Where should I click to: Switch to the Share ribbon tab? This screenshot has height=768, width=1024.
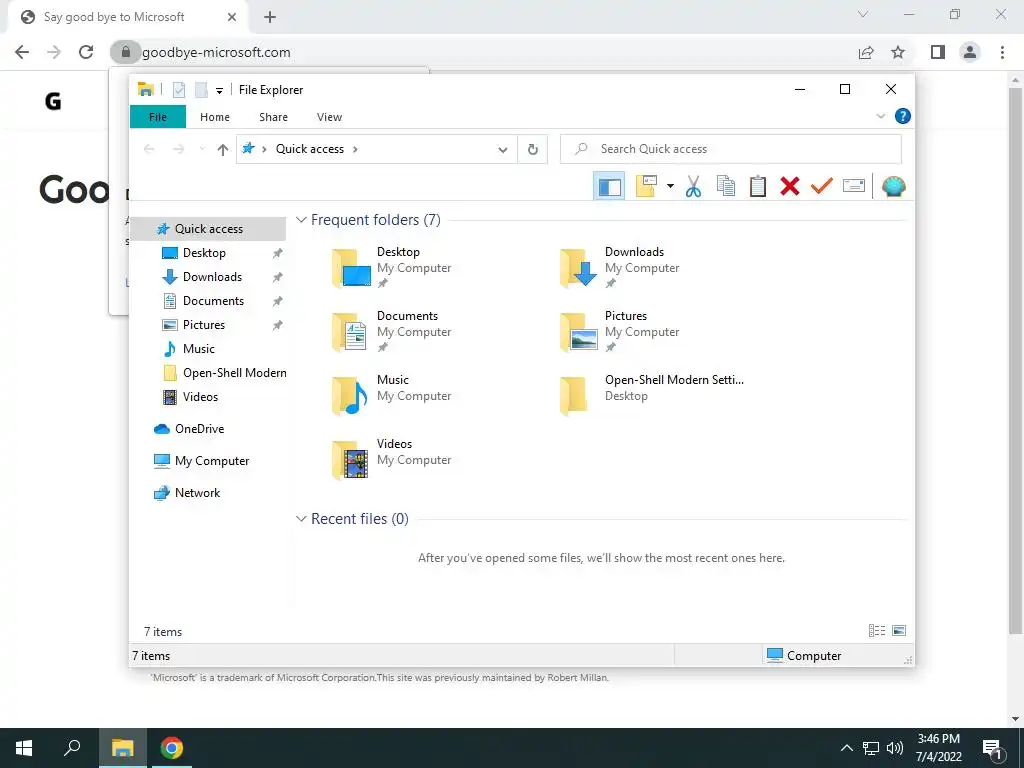pos(273,117)
